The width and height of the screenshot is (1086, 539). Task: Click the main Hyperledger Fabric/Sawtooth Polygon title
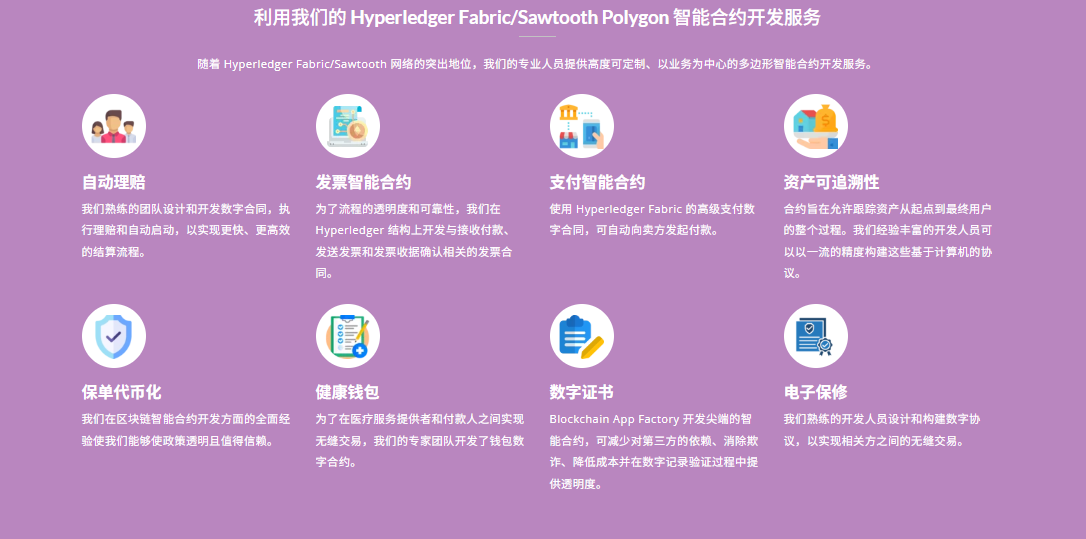point(537,17)
